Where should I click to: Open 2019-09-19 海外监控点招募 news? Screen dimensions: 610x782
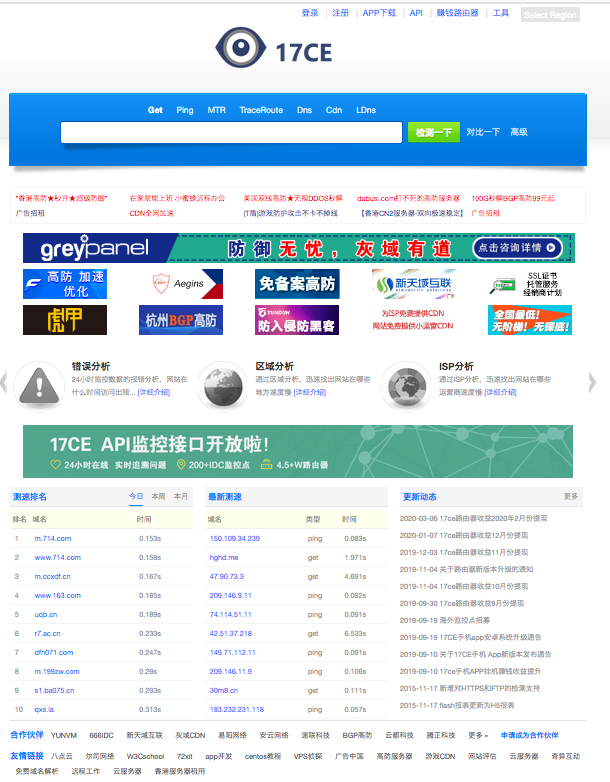[445, 620]
